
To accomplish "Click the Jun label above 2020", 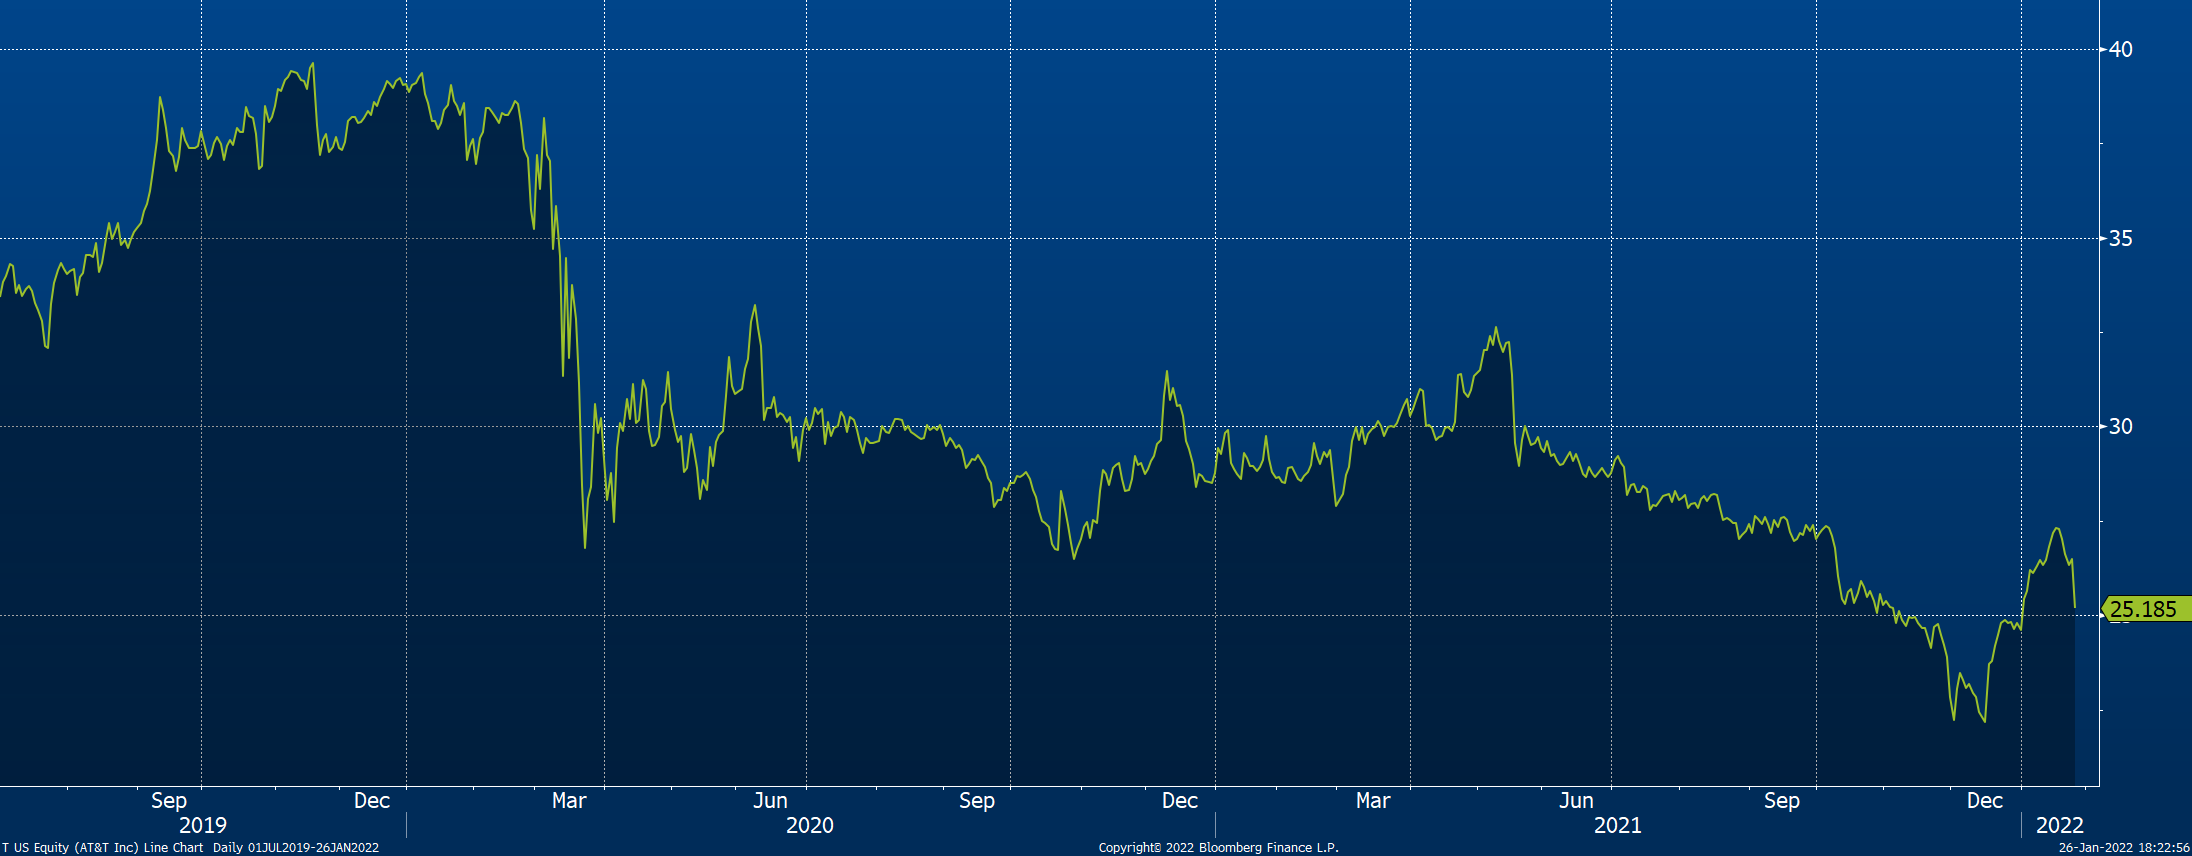I will tap(770, 800).
